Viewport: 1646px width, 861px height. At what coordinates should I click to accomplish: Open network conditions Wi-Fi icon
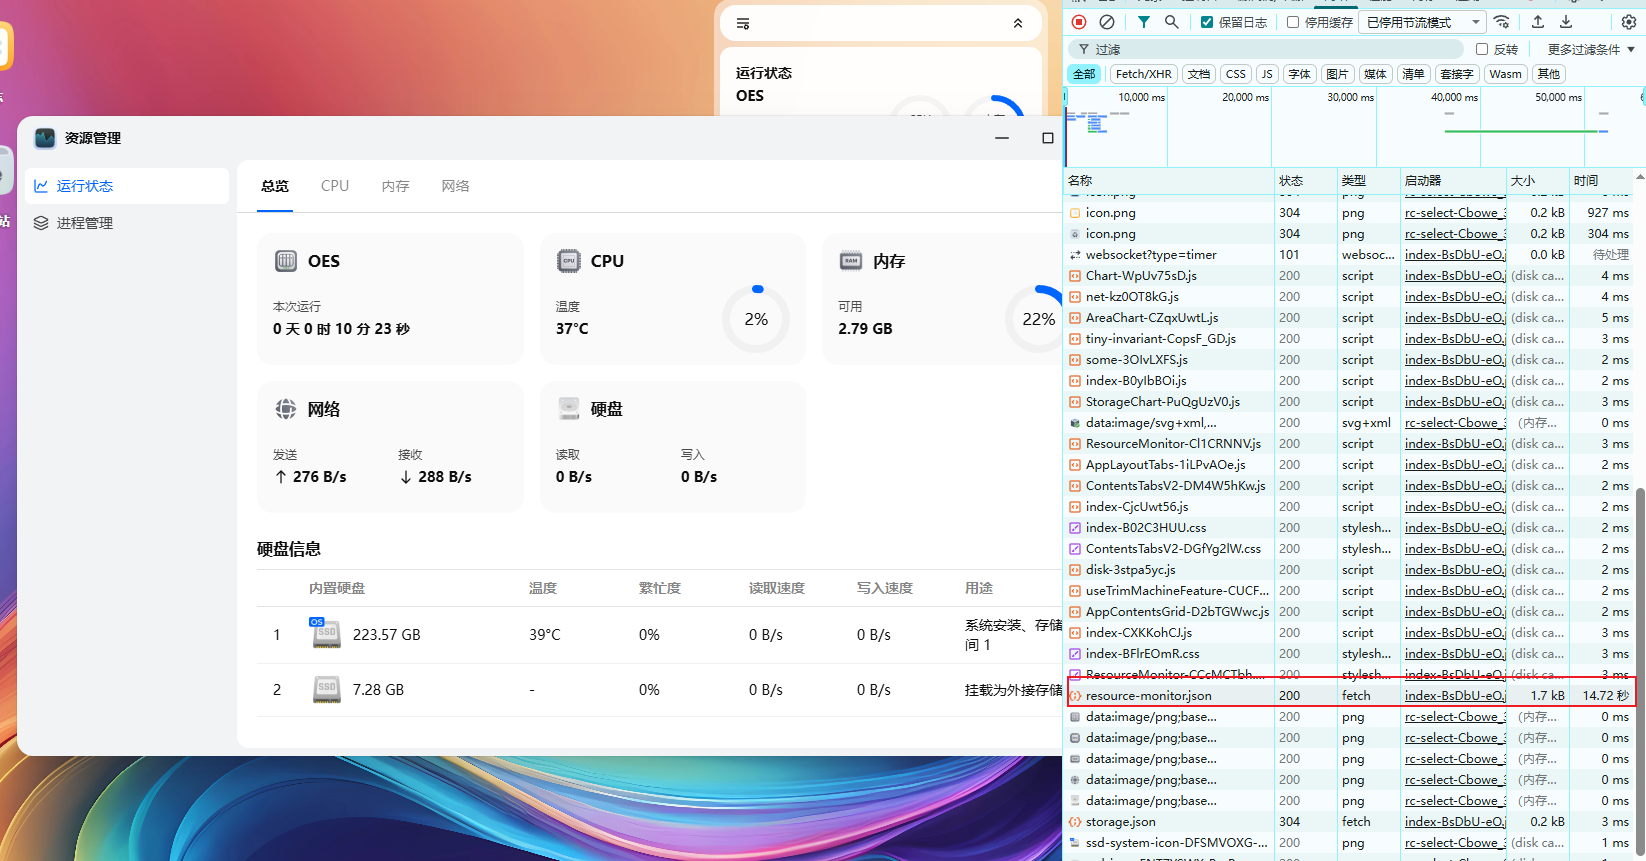pyautogui.click(x=1502, y=22)
